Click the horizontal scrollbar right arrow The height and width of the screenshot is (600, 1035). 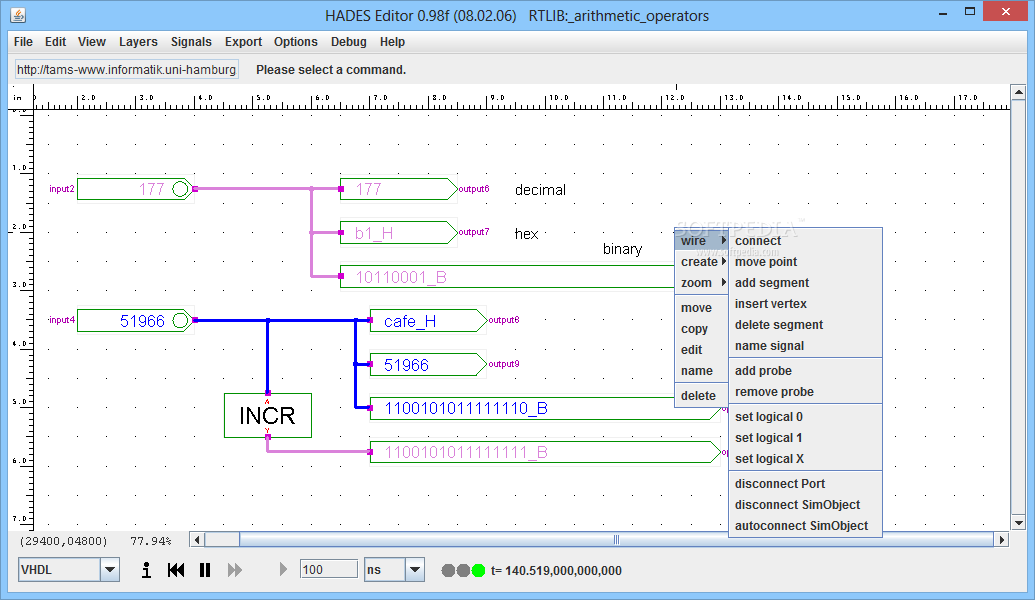(1002, 540)
